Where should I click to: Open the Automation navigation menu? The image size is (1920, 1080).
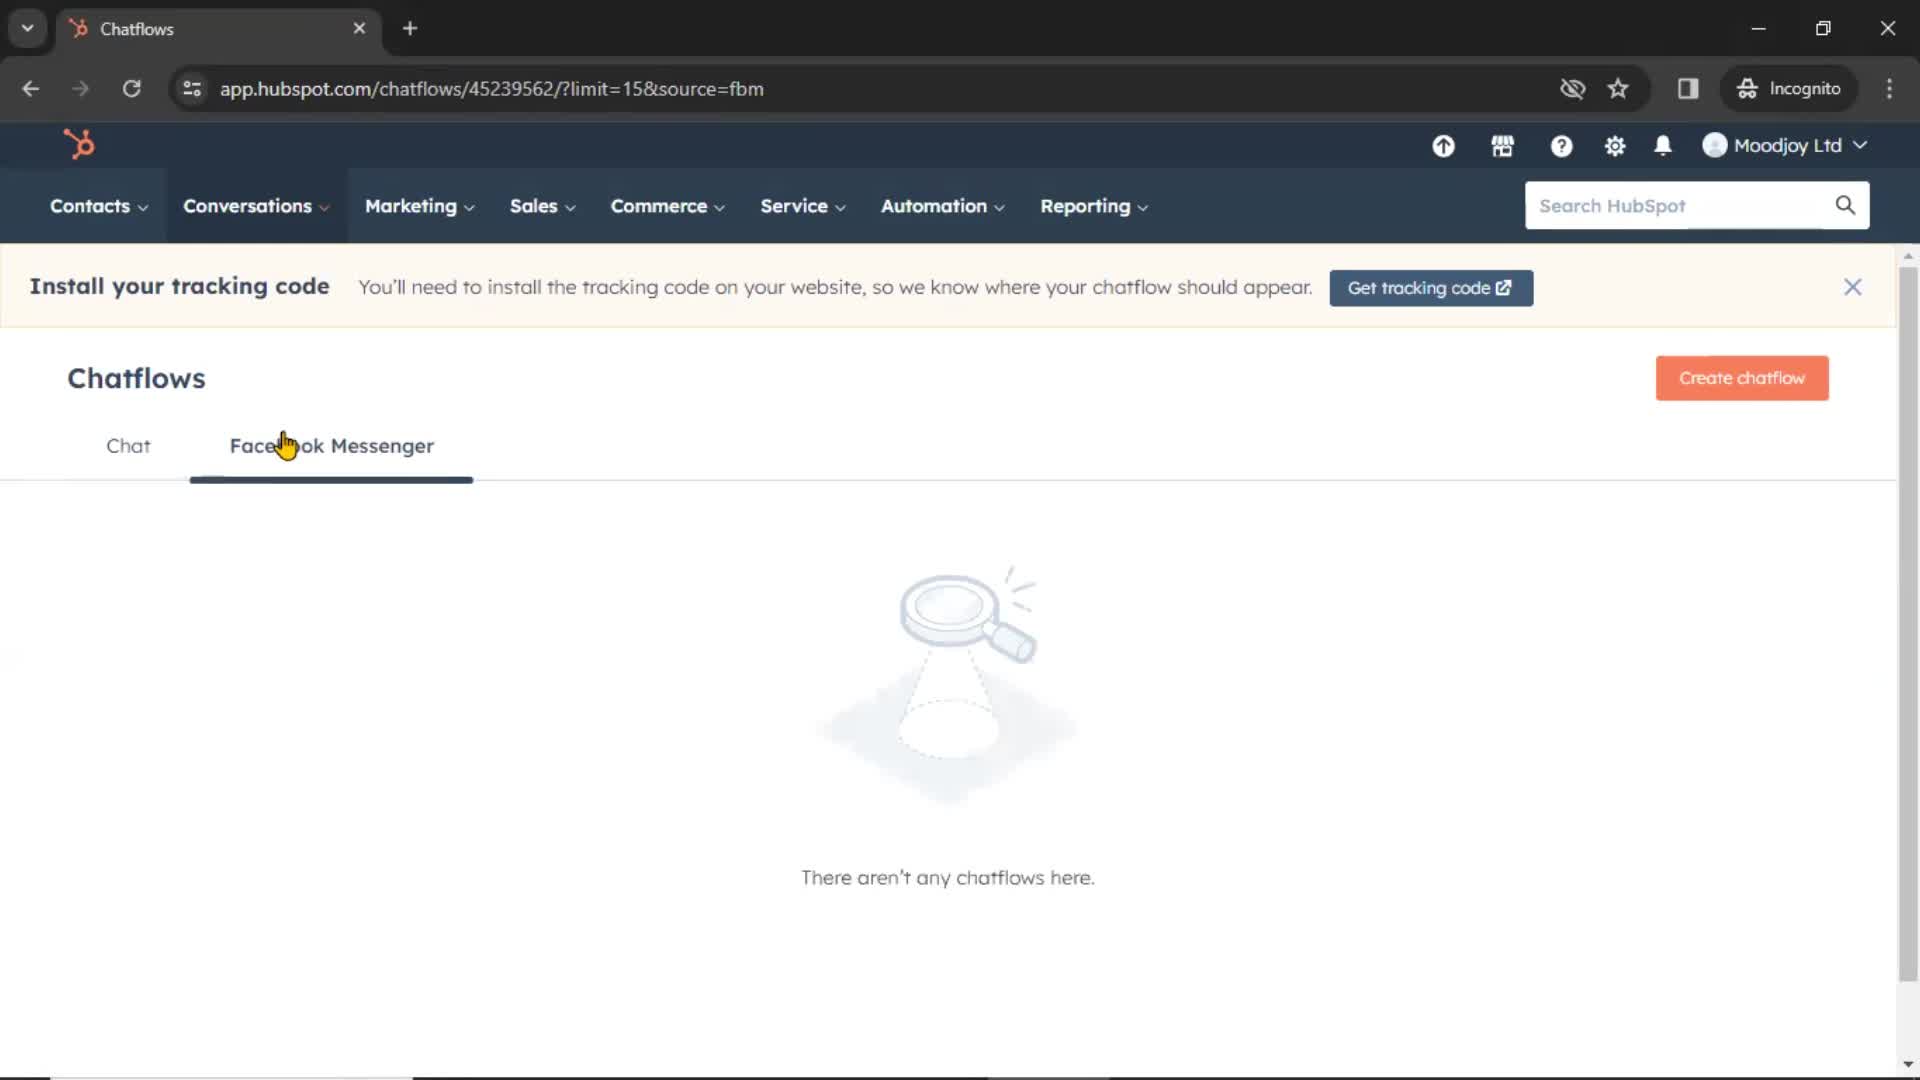coord(940,206)
